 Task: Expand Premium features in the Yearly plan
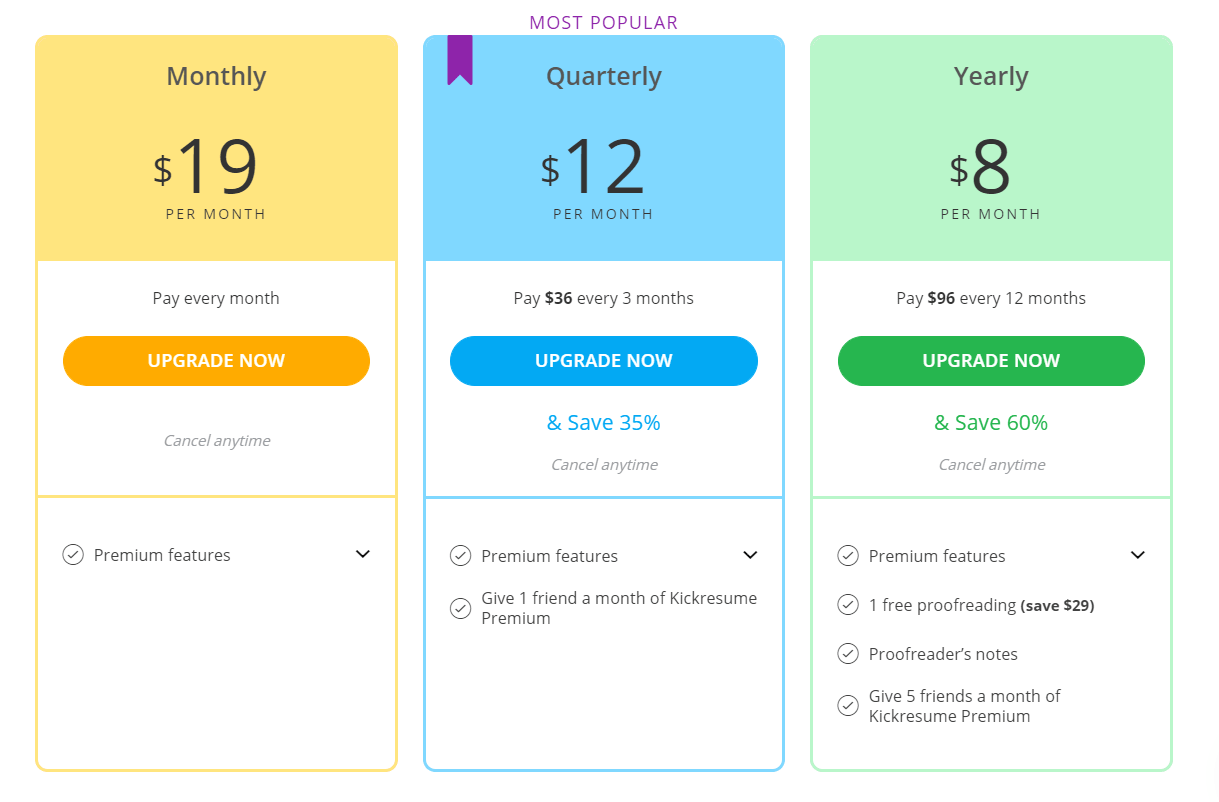click(1137, 554)
